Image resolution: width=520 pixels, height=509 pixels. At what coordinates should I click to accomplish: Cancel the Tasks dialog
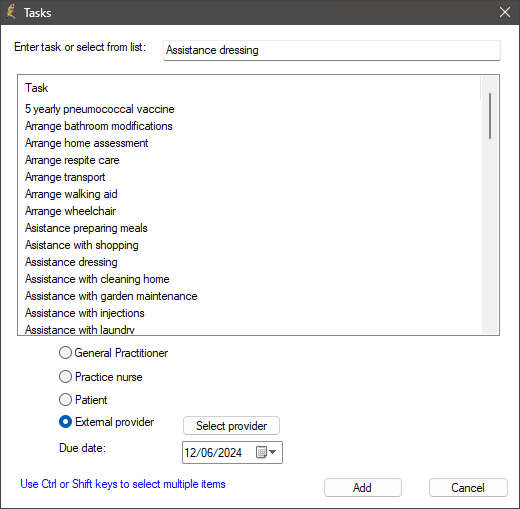pyautogui.click(x=468, y=488)
